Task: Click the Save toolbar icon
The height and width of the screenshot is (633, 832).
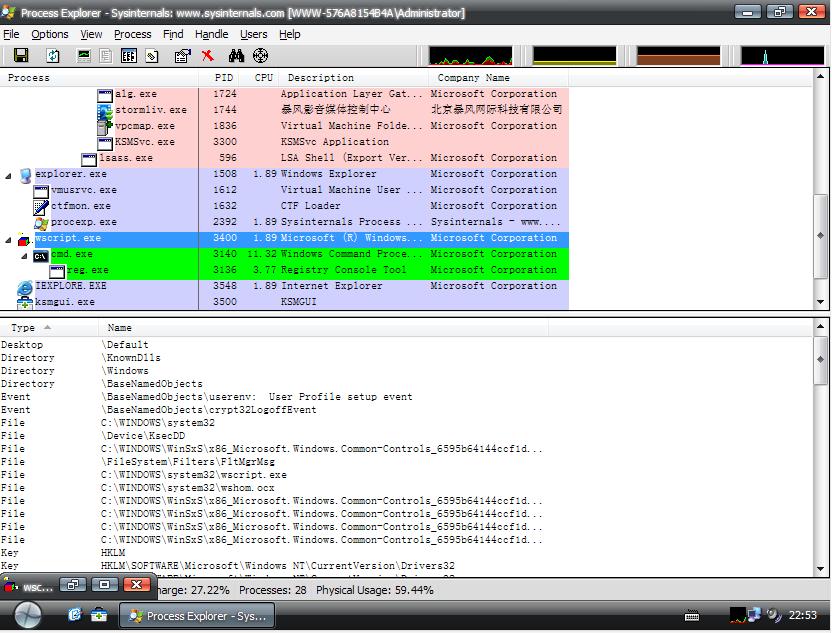Action: pyautogui.click(x=21, y=56)
